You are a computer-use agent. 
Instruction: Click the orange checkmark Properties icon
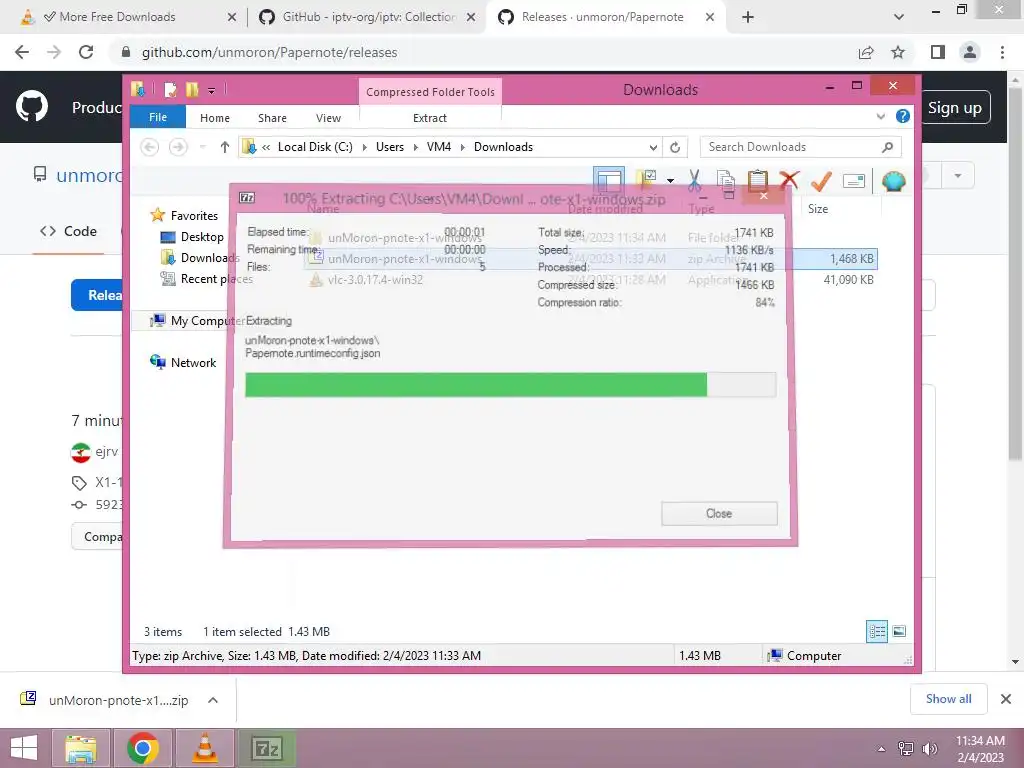tap(821, 181)
